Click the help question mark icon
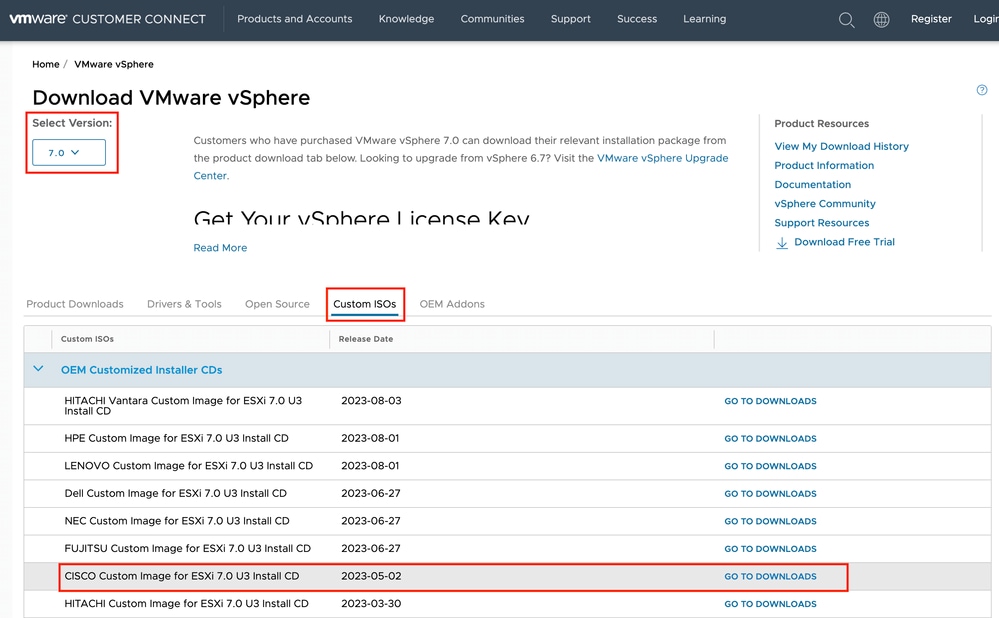 [x=982, y=90]
